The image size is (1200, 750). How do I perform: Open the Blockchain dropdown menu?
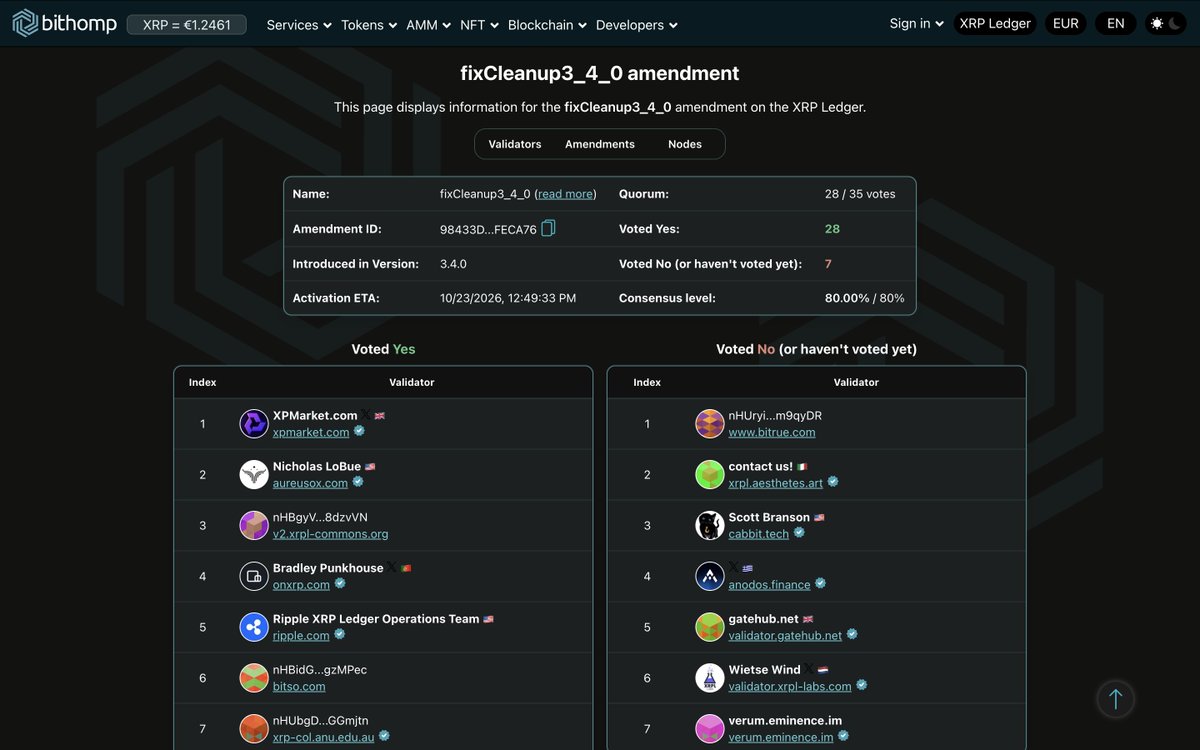(x=547, y=25)
